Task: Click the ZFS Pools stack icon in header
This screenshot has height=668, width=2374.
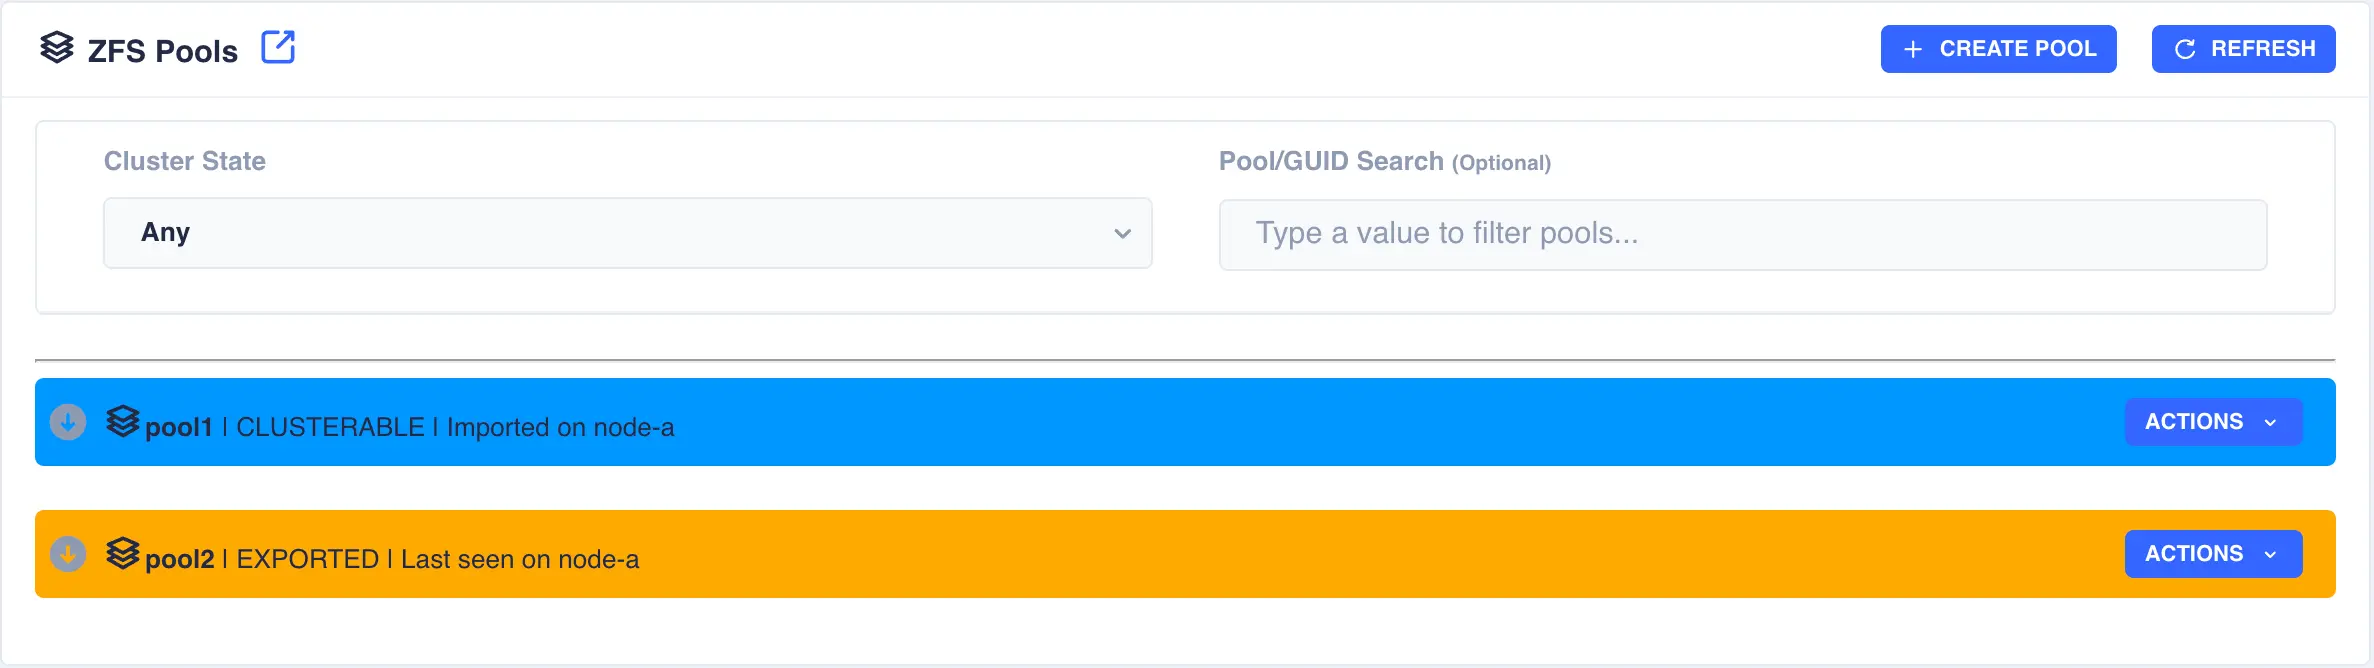Action: coord(57,47)
